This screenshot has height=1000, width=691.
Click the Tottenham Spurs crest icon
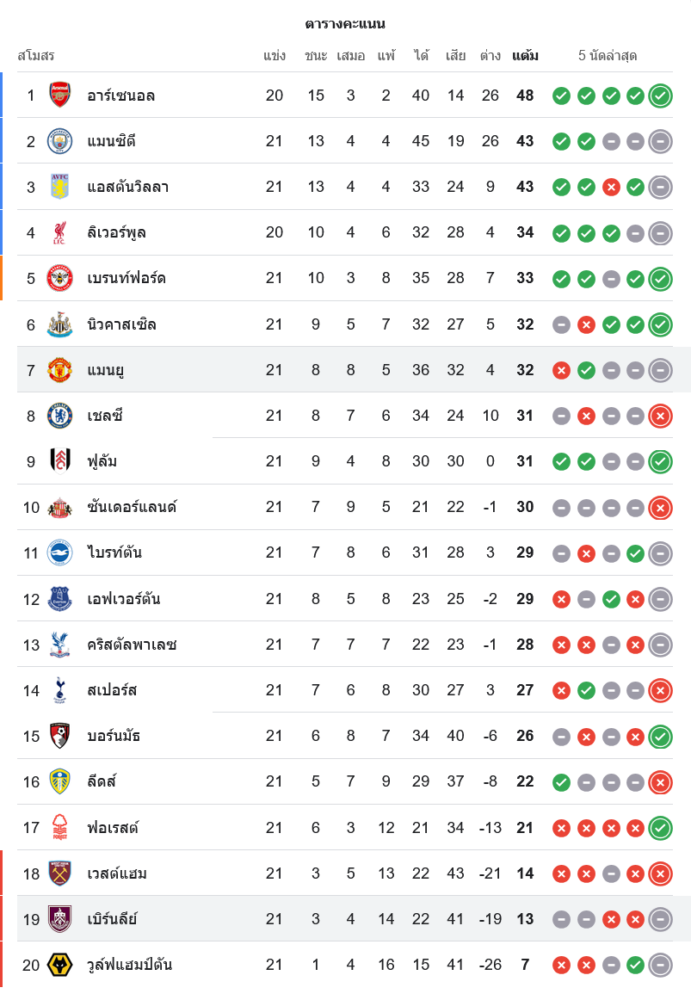(61, 690)
